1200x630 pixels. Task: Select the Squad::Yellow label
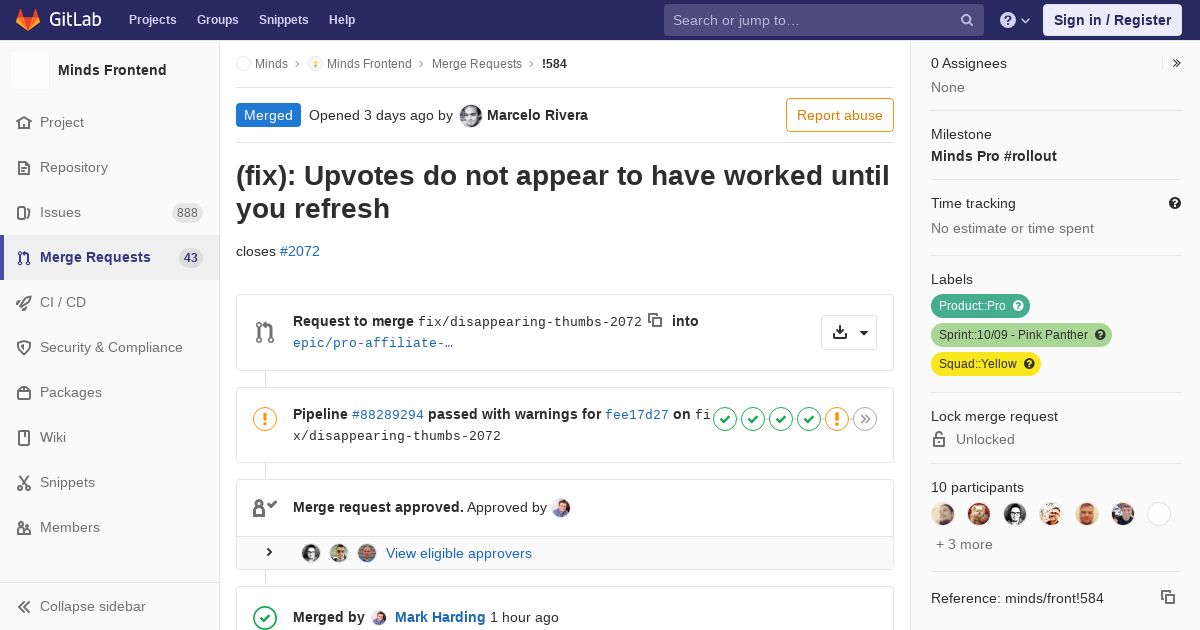986,364
